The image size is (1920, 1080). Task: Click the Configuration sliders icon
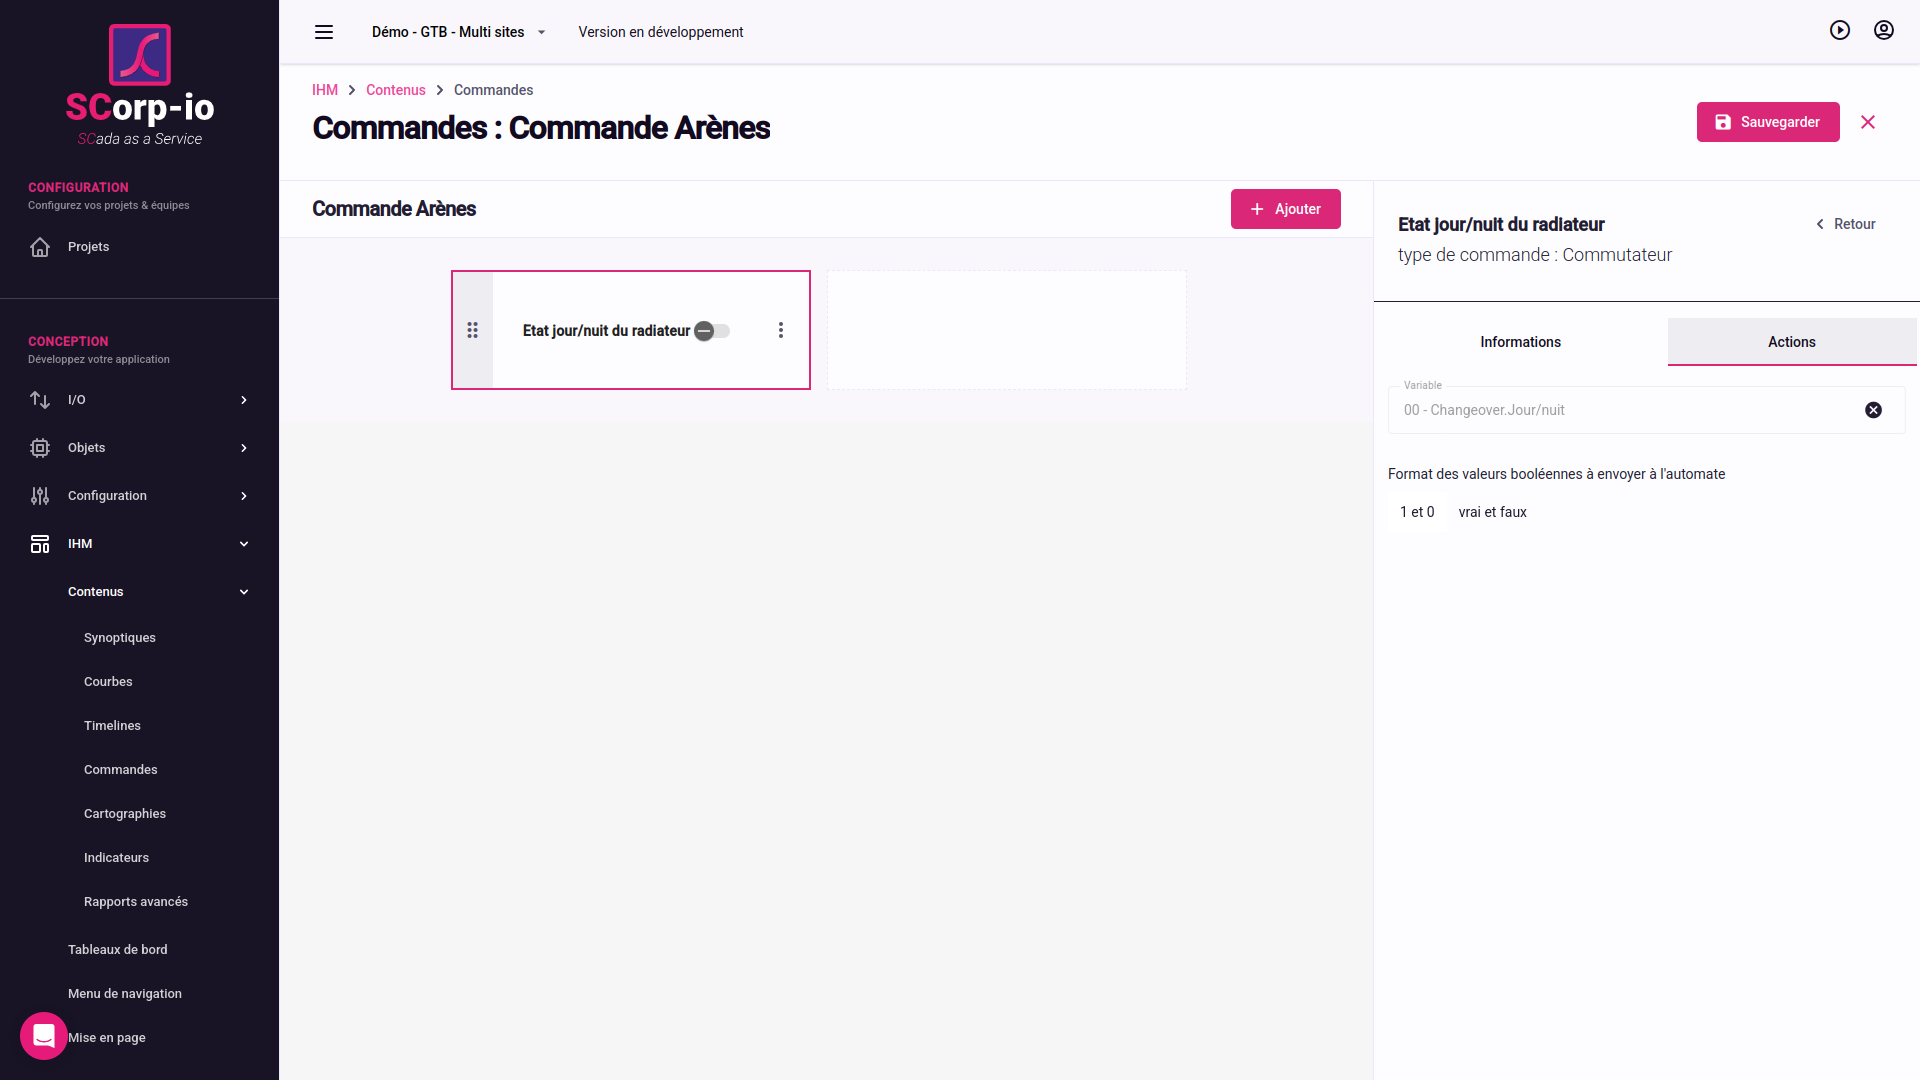point(40,496)
